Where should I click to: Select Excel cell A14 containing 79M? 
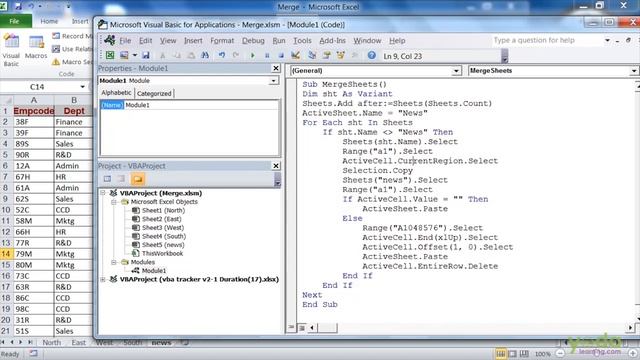pos(33,254)
